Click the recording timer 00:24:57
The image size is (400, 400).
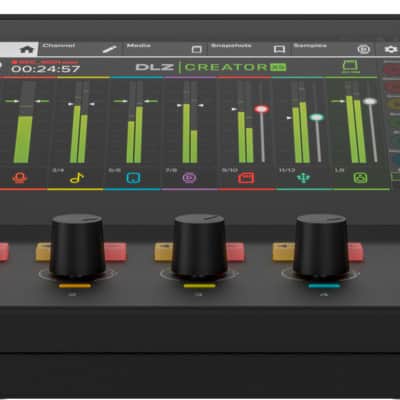click(46, 69)
